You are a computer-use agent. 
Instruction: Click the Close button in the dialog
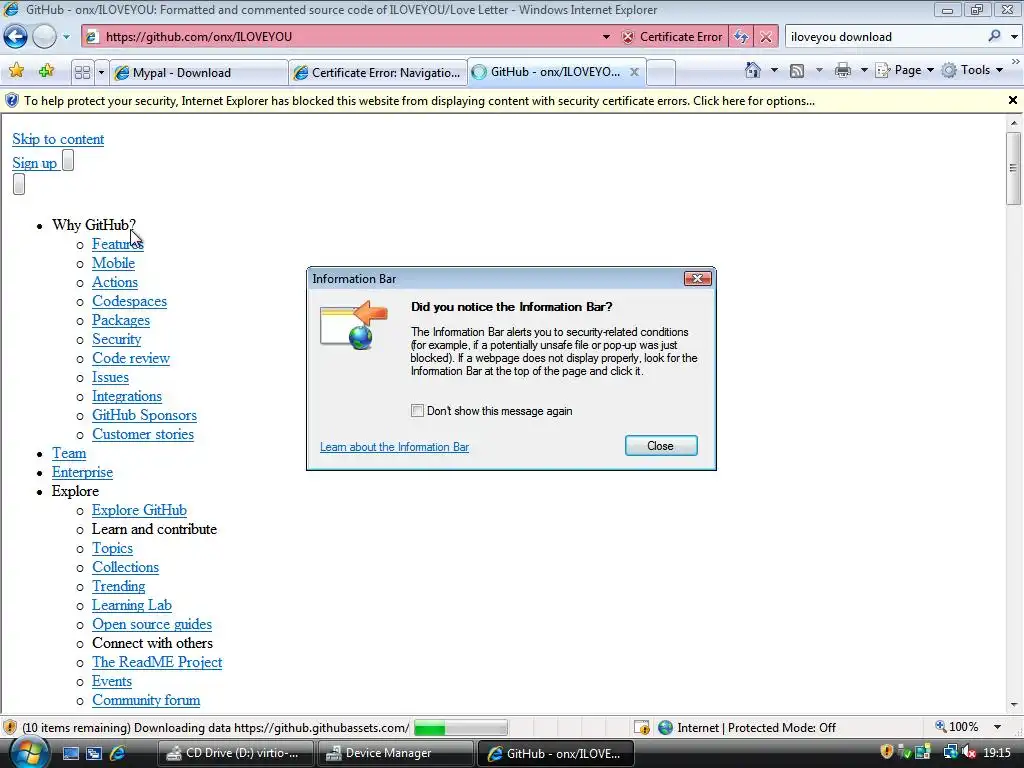(661, 445)
